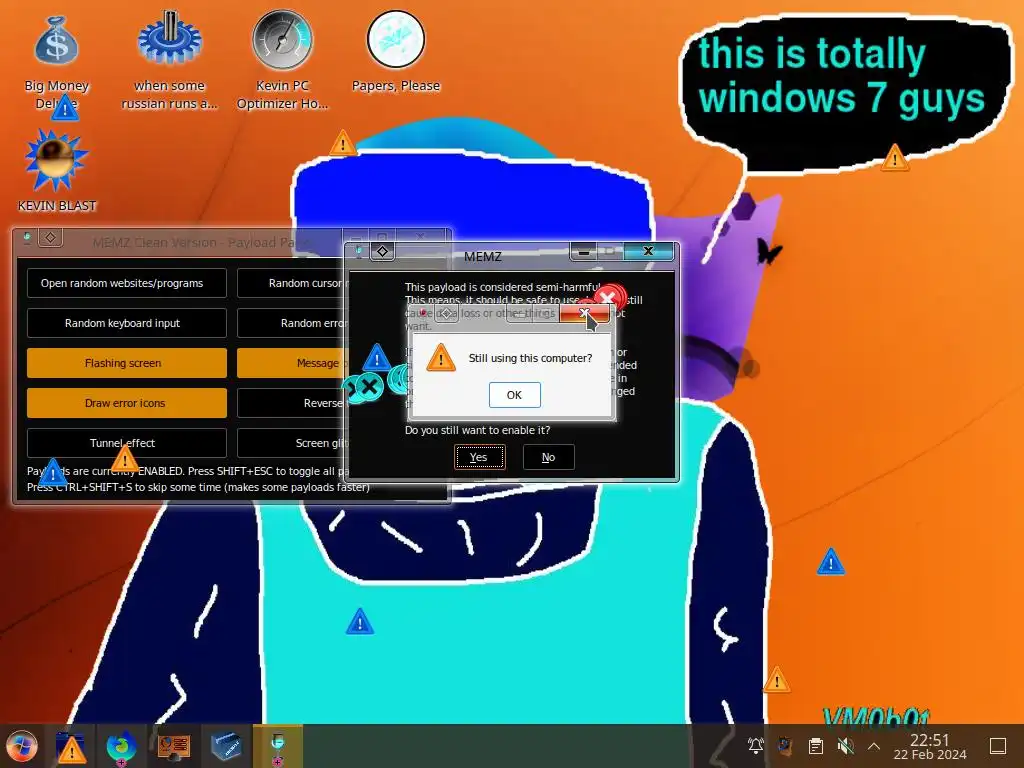Screen dimensions: 1024x768
Task: Click the show desktop square button
Action: click(x=998, y=745)
